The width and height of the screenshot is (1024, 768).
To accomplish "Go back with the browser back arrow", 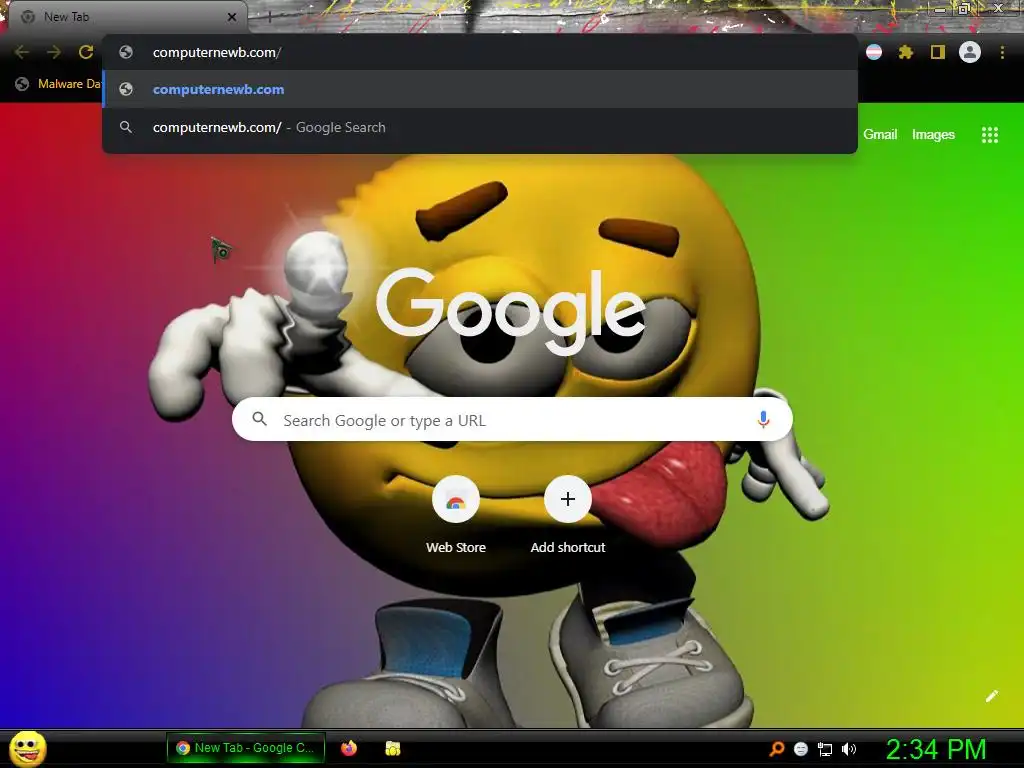I will coord(22,52).
